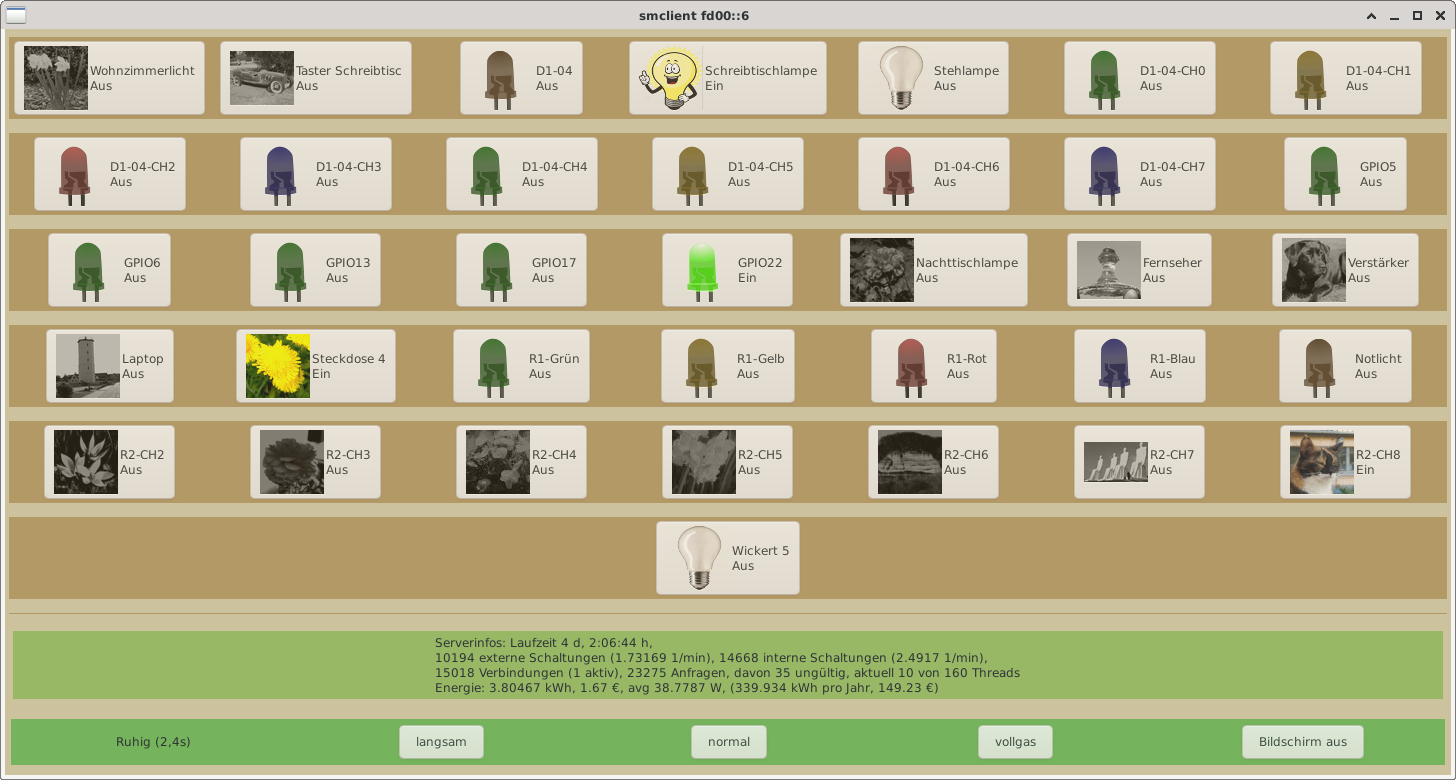Toggle the R2-CH3 switch
Screen dimensions: 1456x780
click(x=316, y=462)
